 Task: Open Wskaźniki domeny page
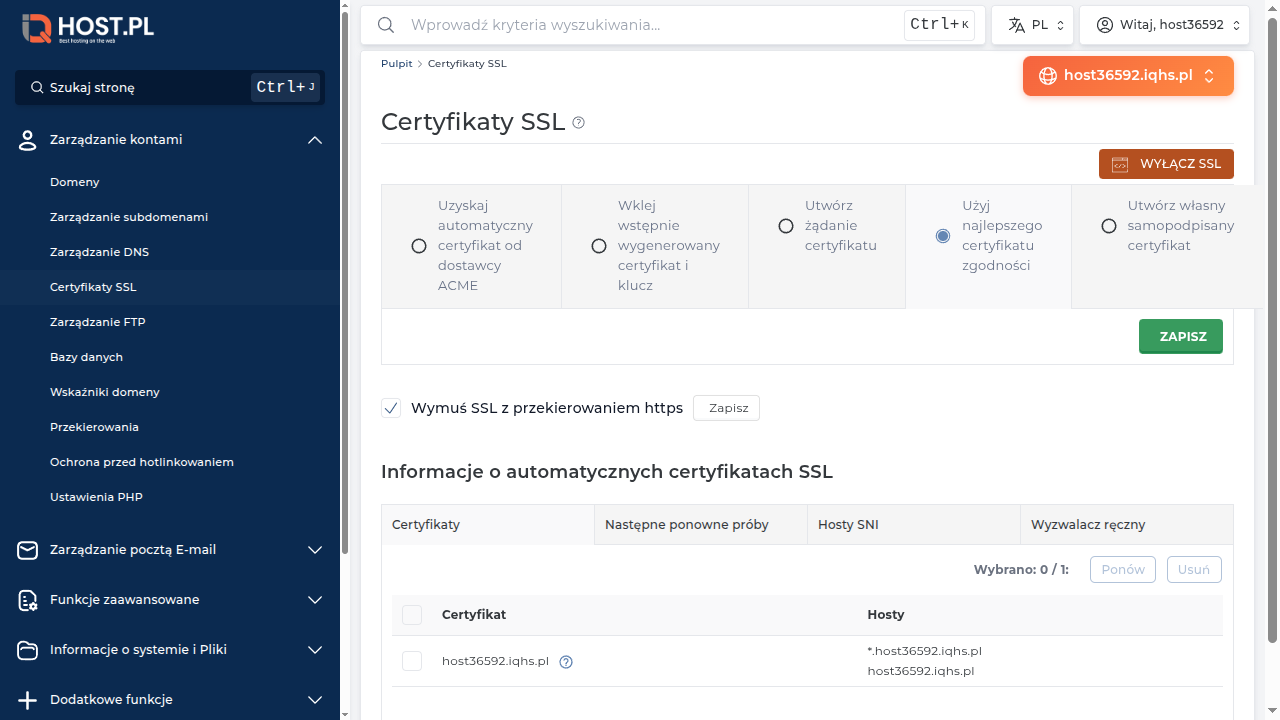click(105, 392)
